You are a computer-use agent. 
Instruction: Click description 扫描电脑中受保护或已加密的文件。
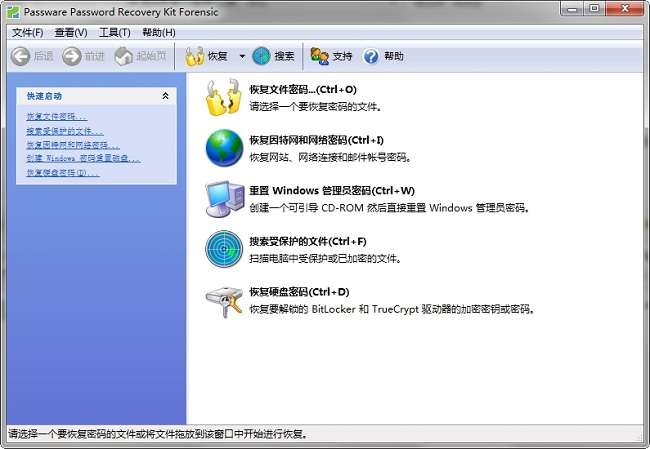(x=325, y=259)
